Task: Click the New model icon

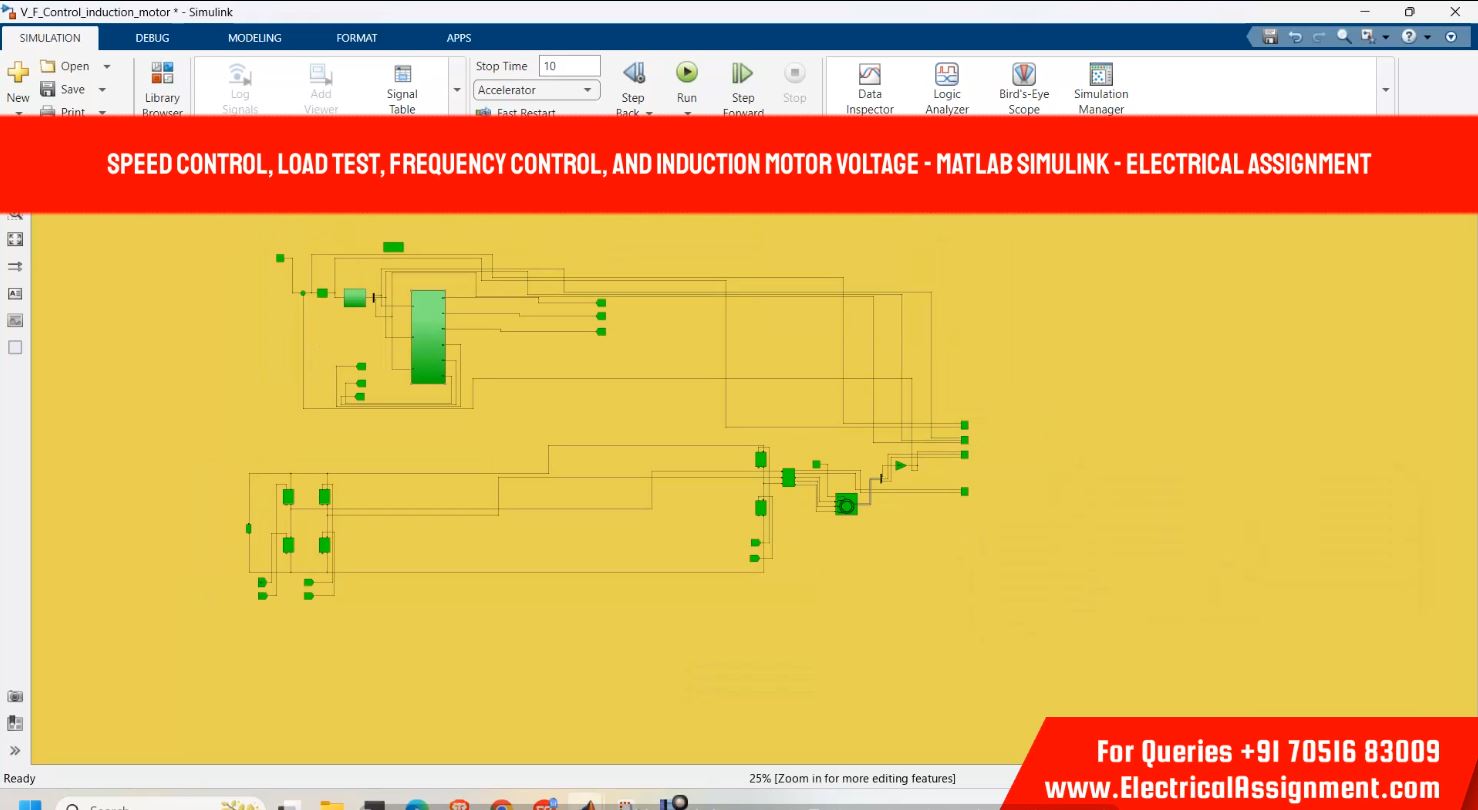Action: [x=18, y=73]
